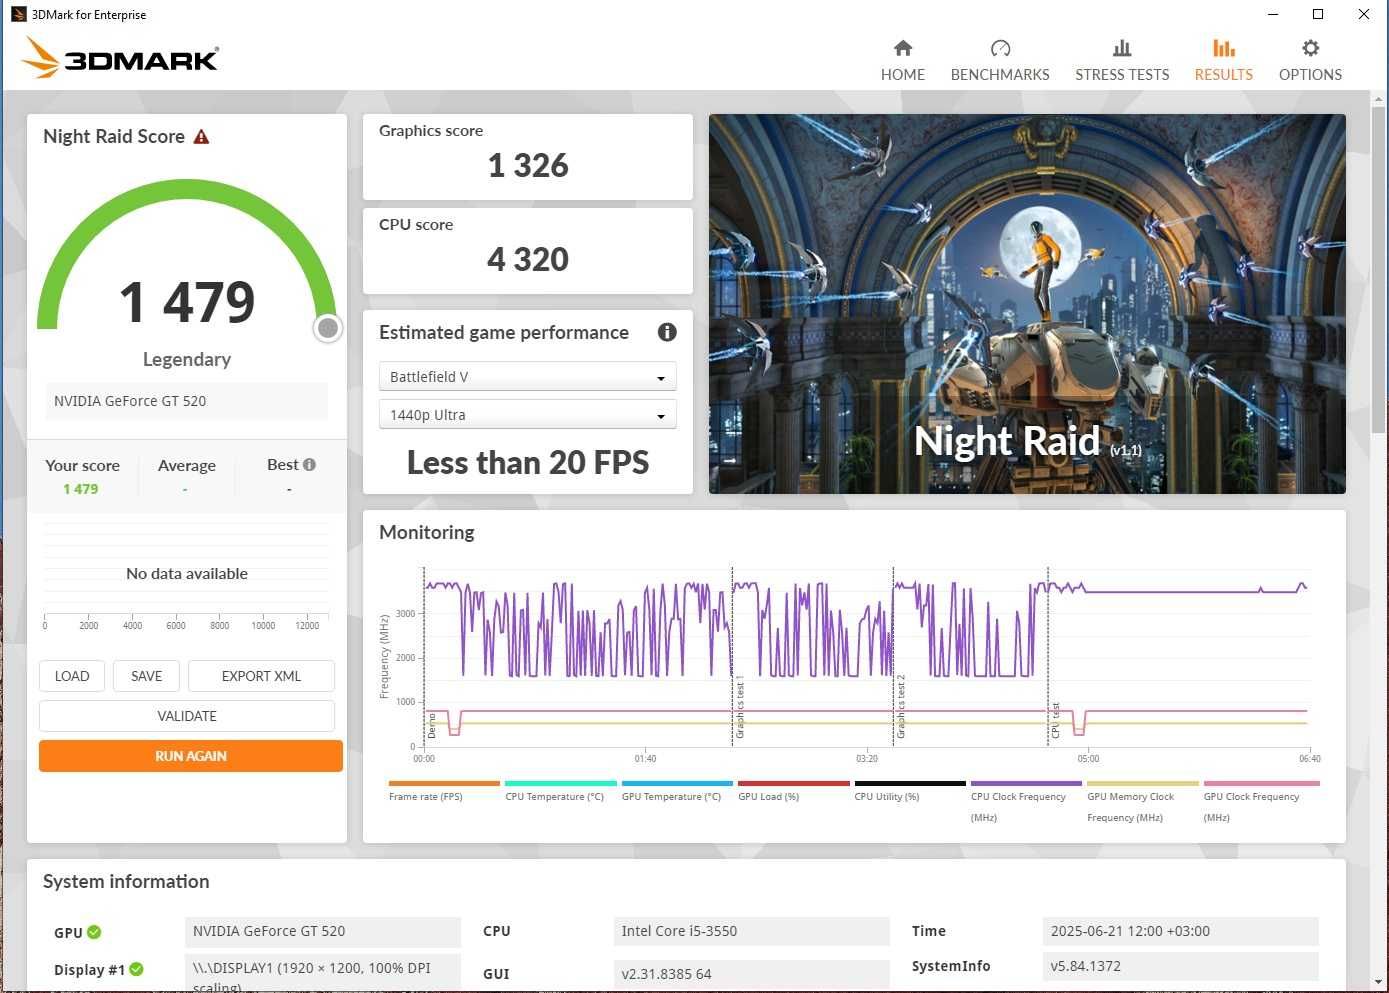Click the GPU value in System information

pyautogui.click(x=323, y=931)
